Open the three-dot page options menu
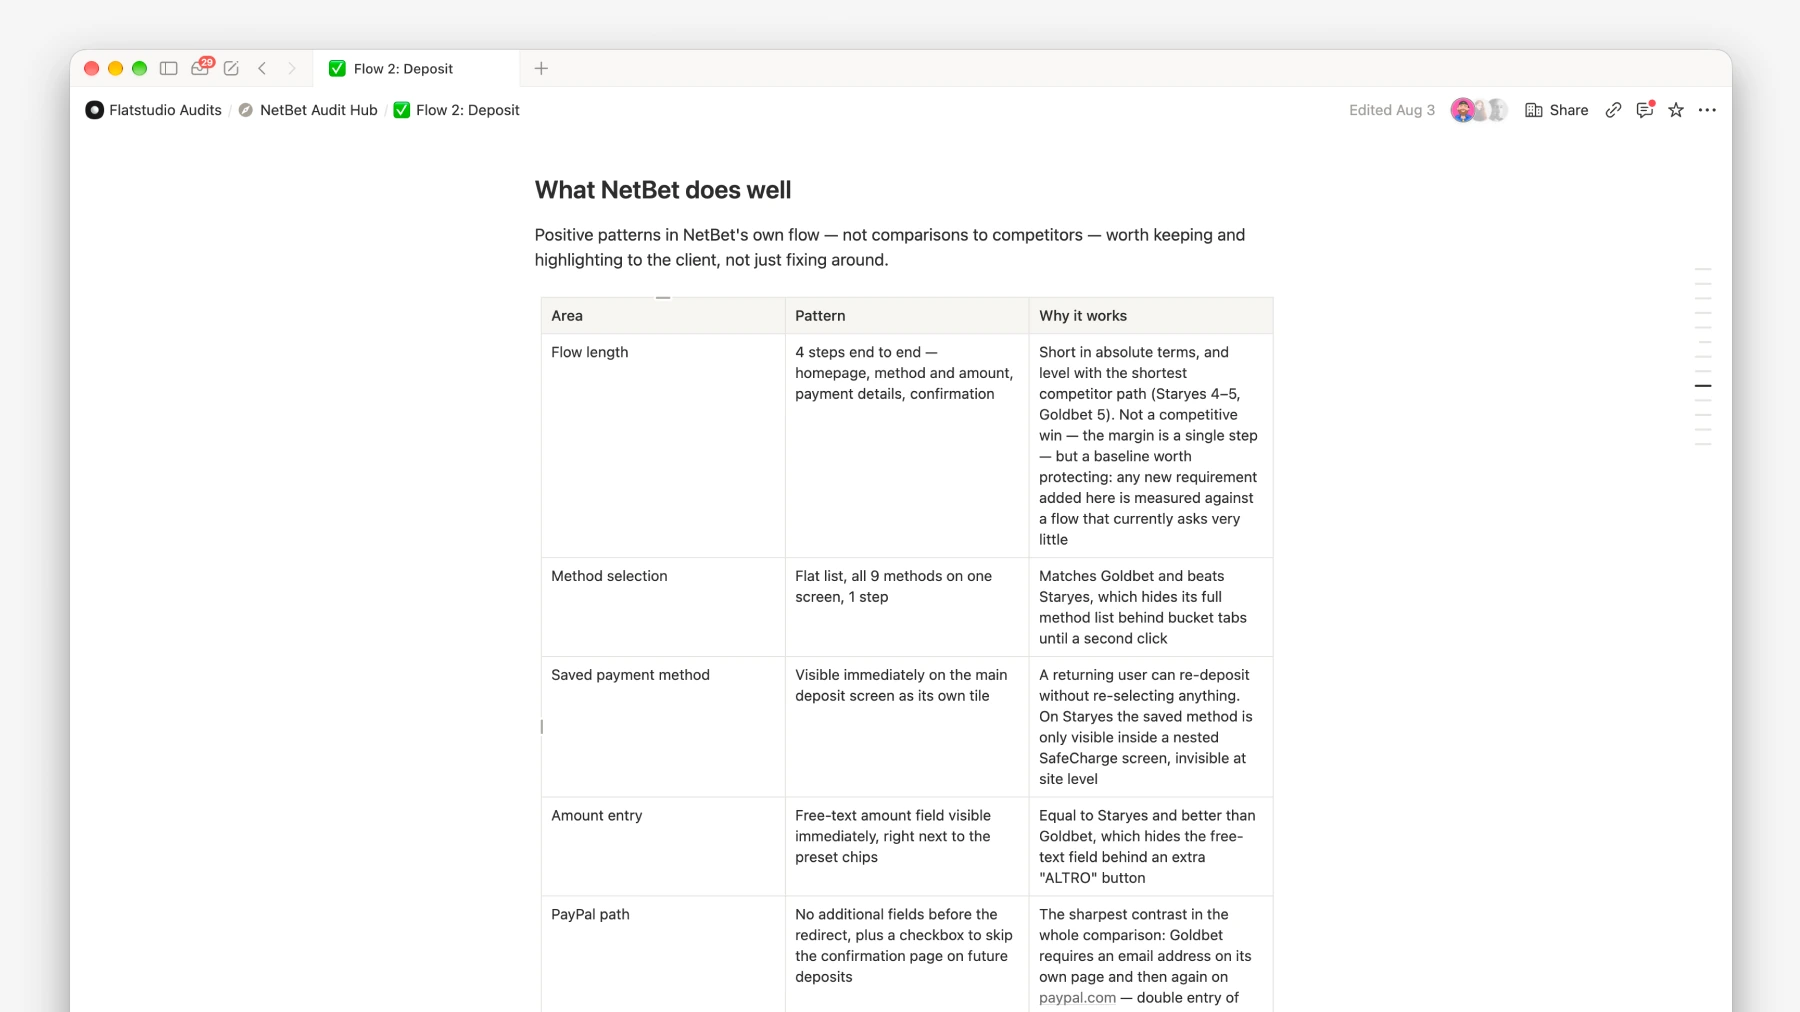The height and width of the screenshot is (1012, 1800). [x=1707, y=110]
